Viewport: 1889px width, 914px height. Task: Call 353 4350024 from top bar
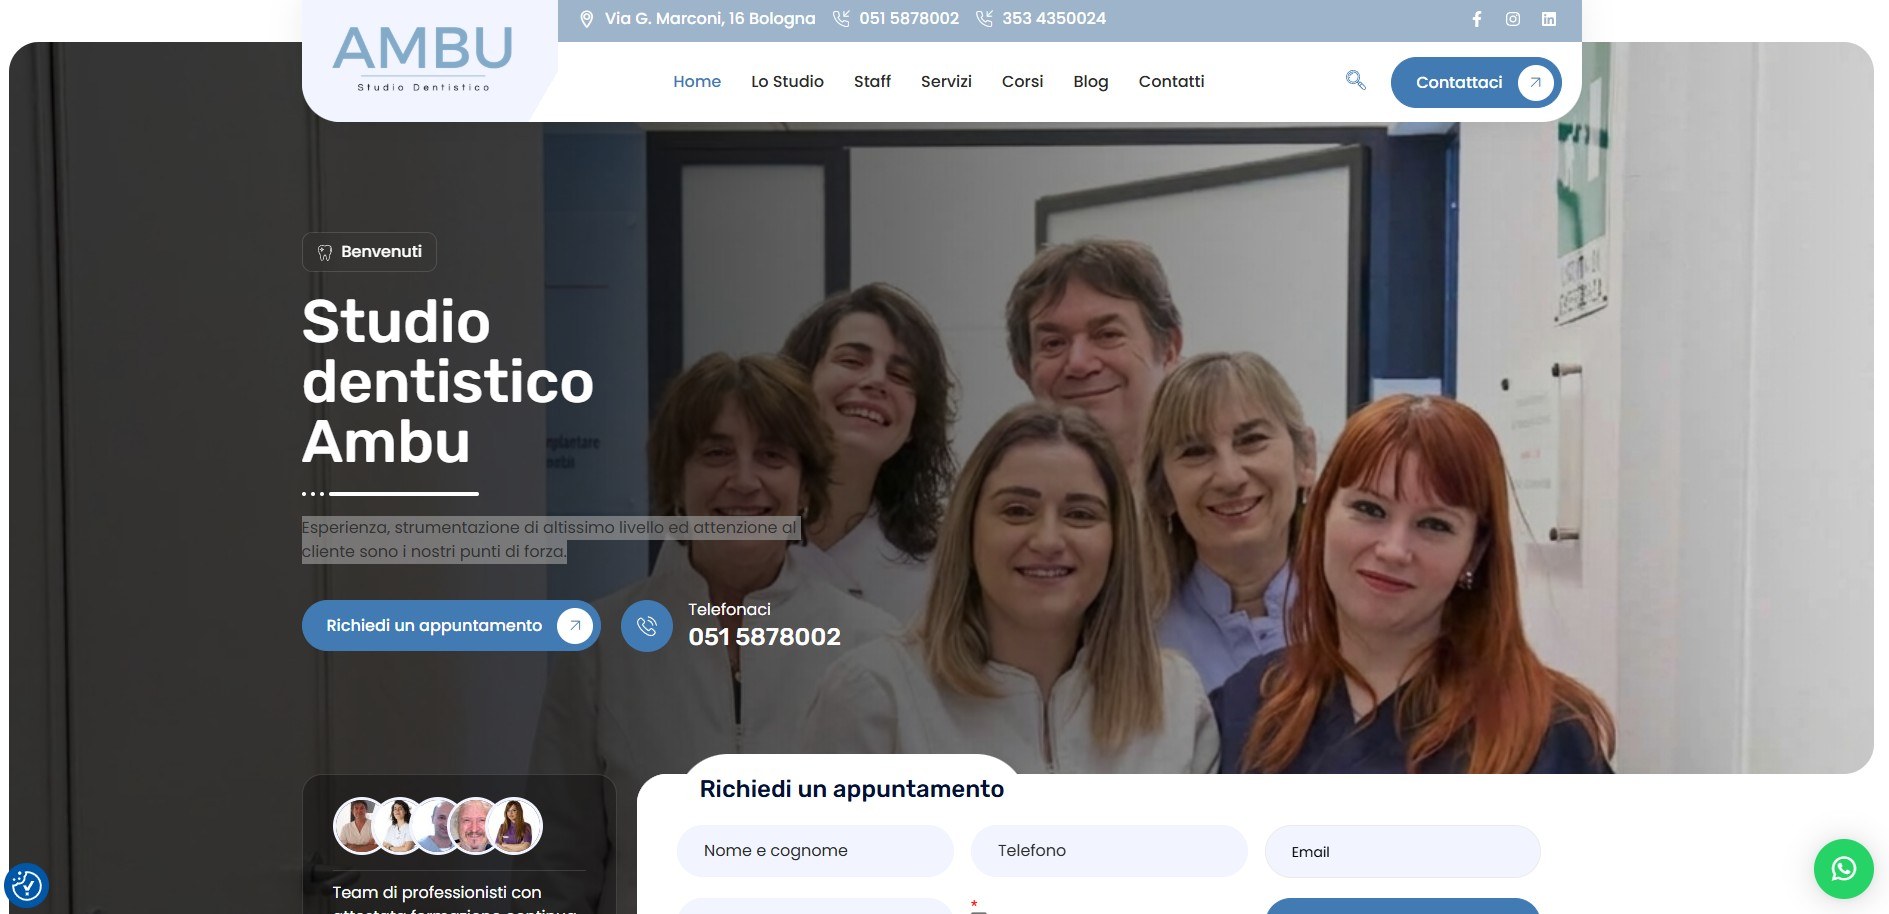[x=1054, y=19]
